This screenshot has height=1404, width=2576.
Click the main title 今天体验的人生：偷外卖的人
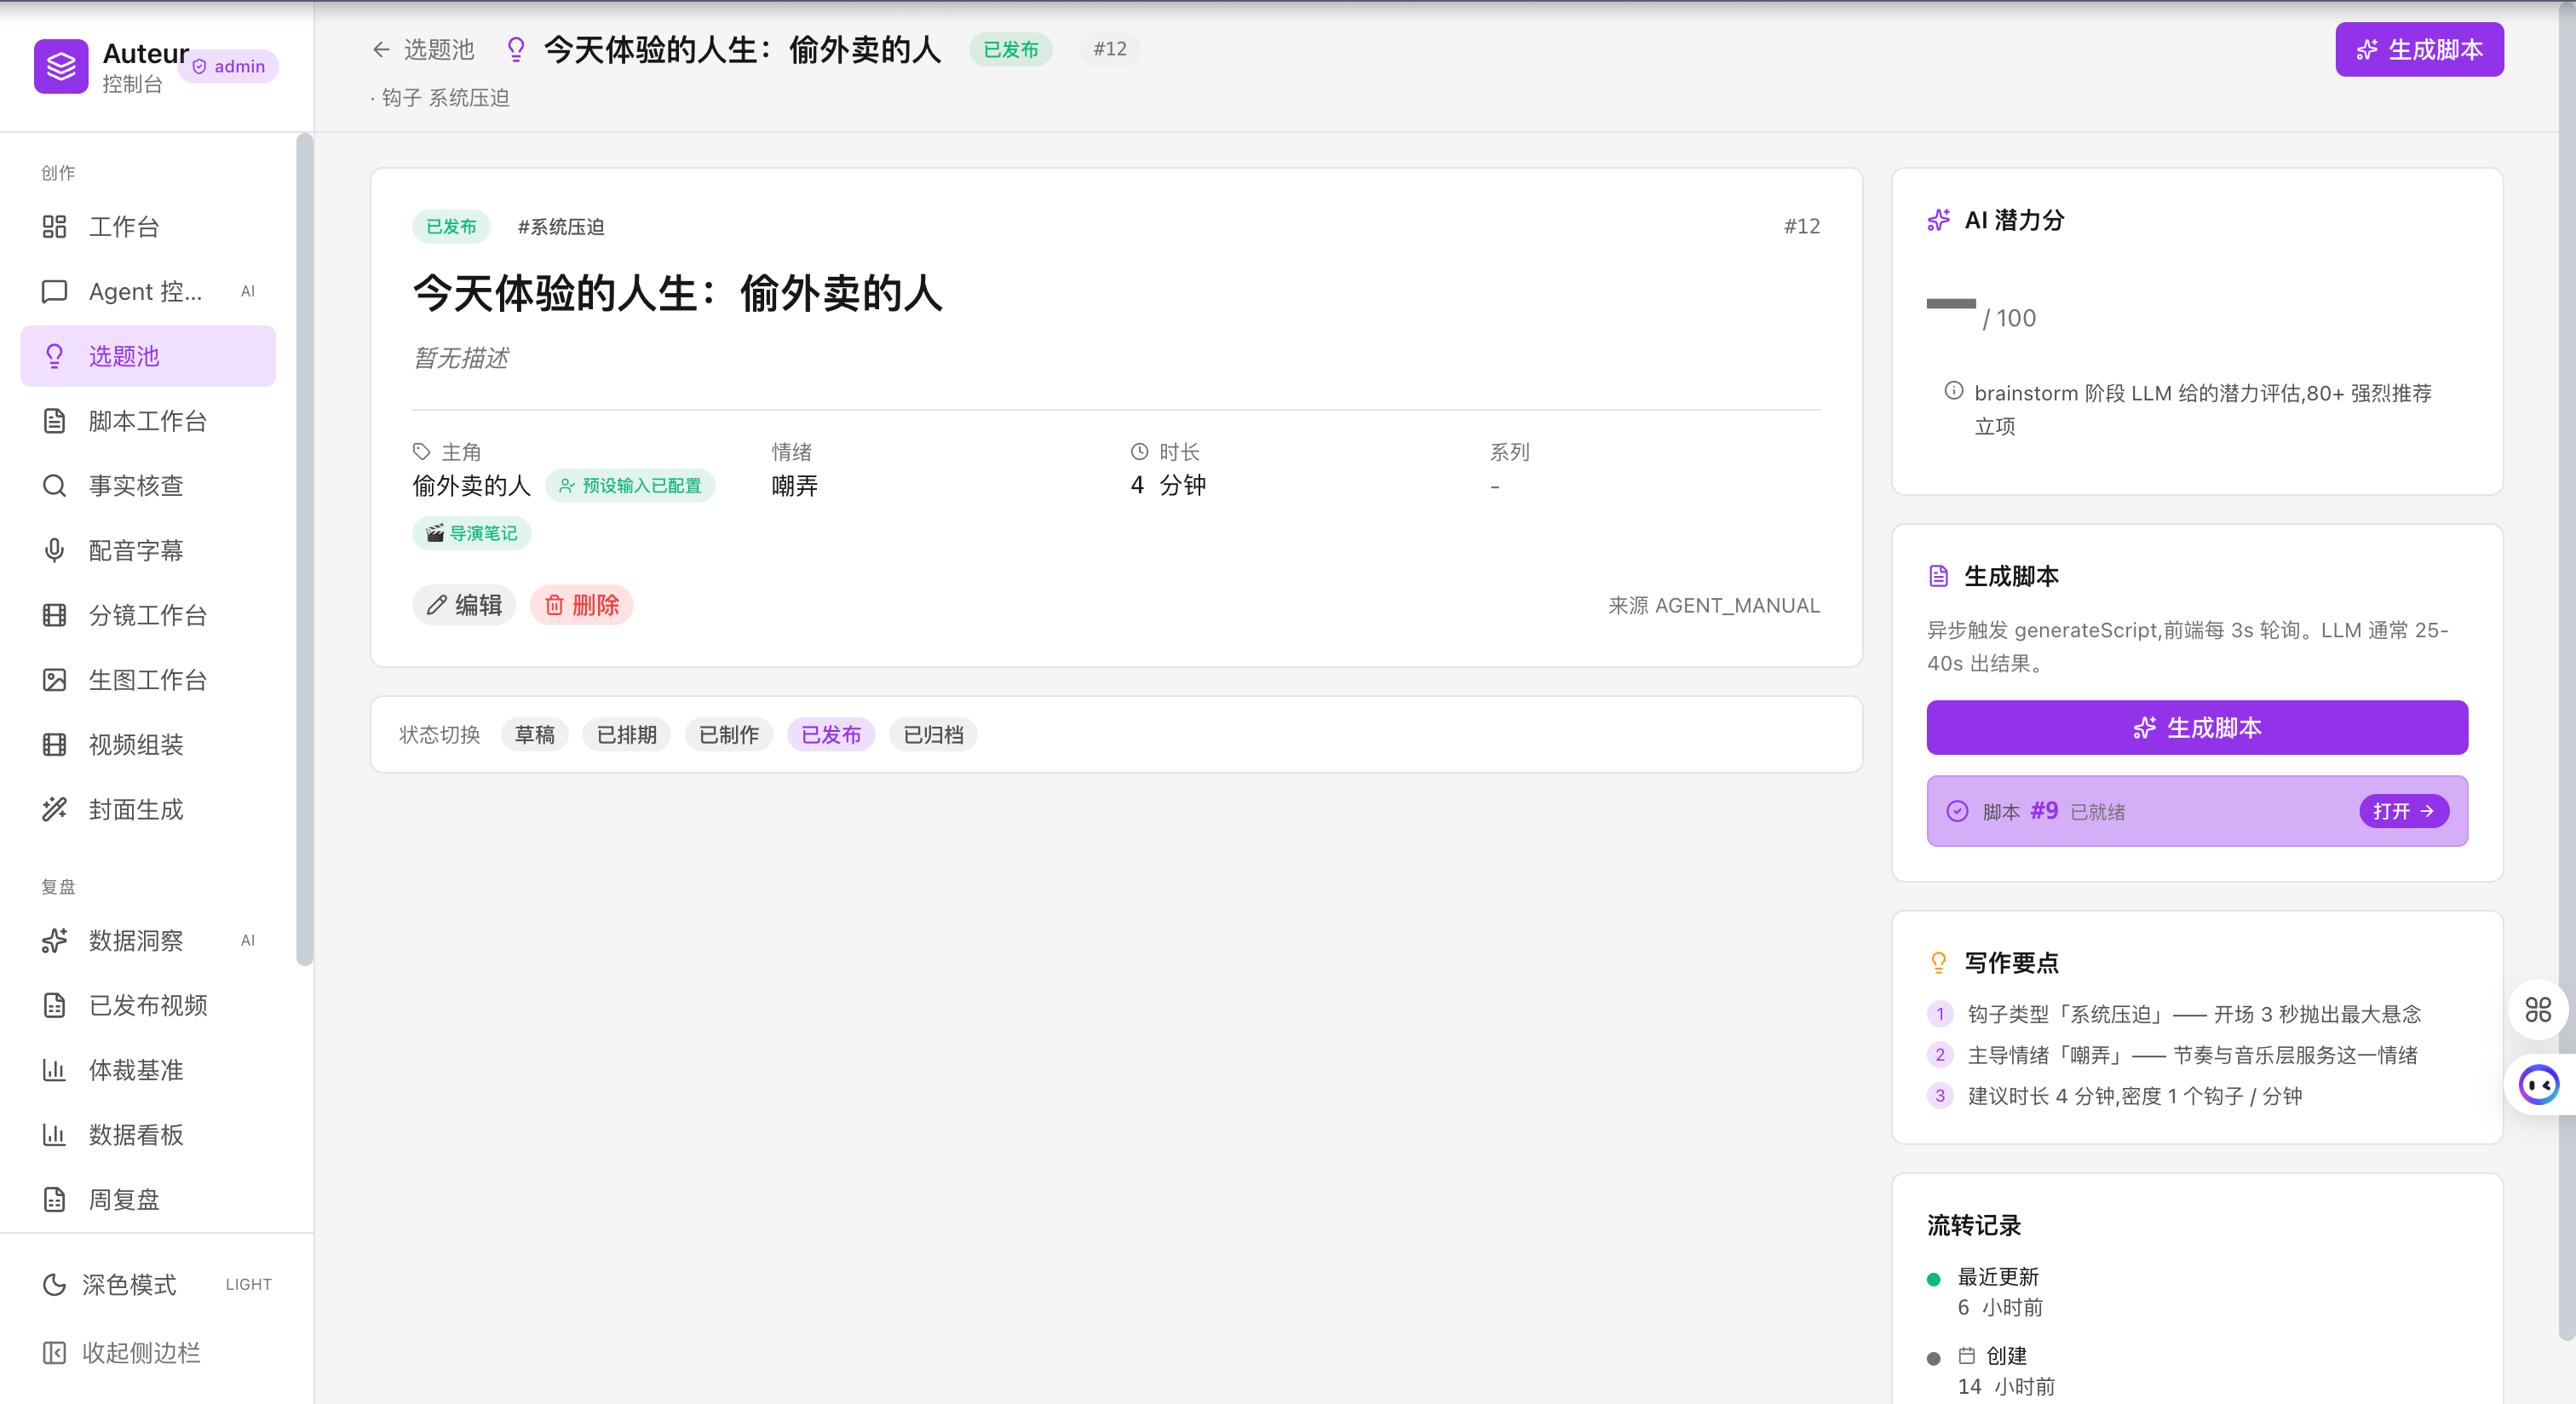(678, 293)
